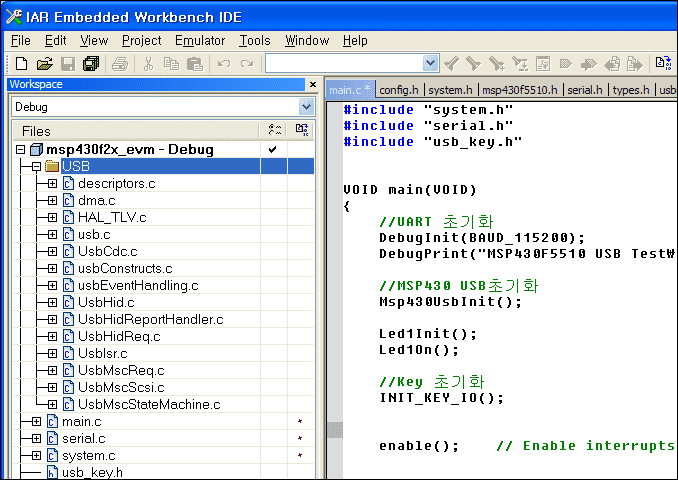Click the Paste clipboard icon
This screenshot has width=678, height=480.
point(195,64)
